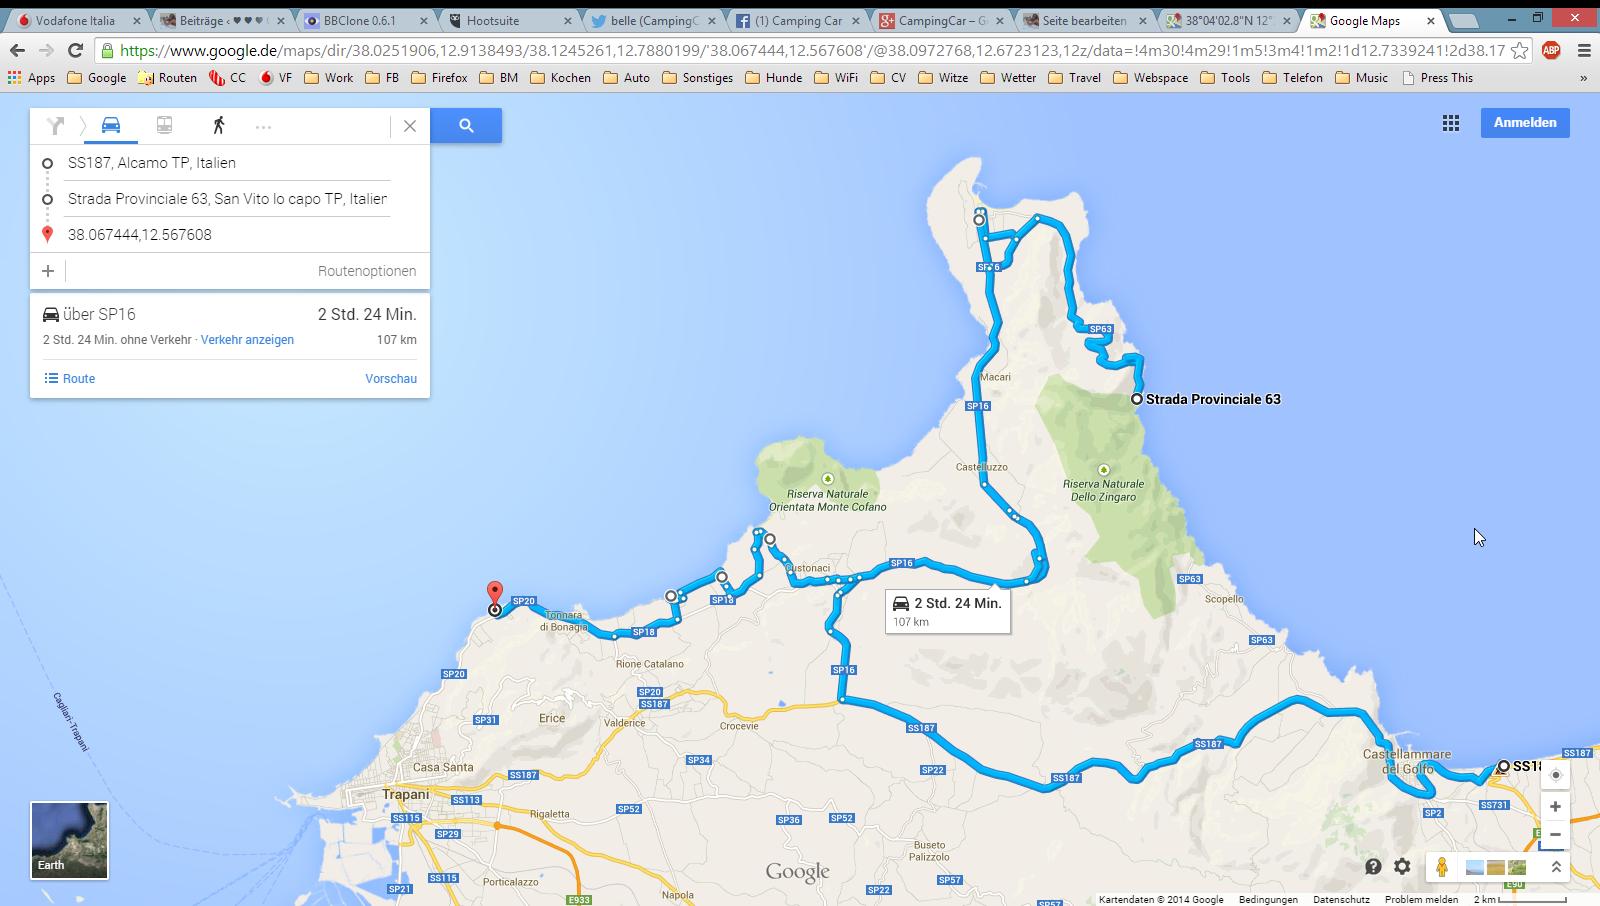The height and width of the screenshot is (906, 1600).
Task: Open the Kochen bookmark folder
Action: click(560, 77)
